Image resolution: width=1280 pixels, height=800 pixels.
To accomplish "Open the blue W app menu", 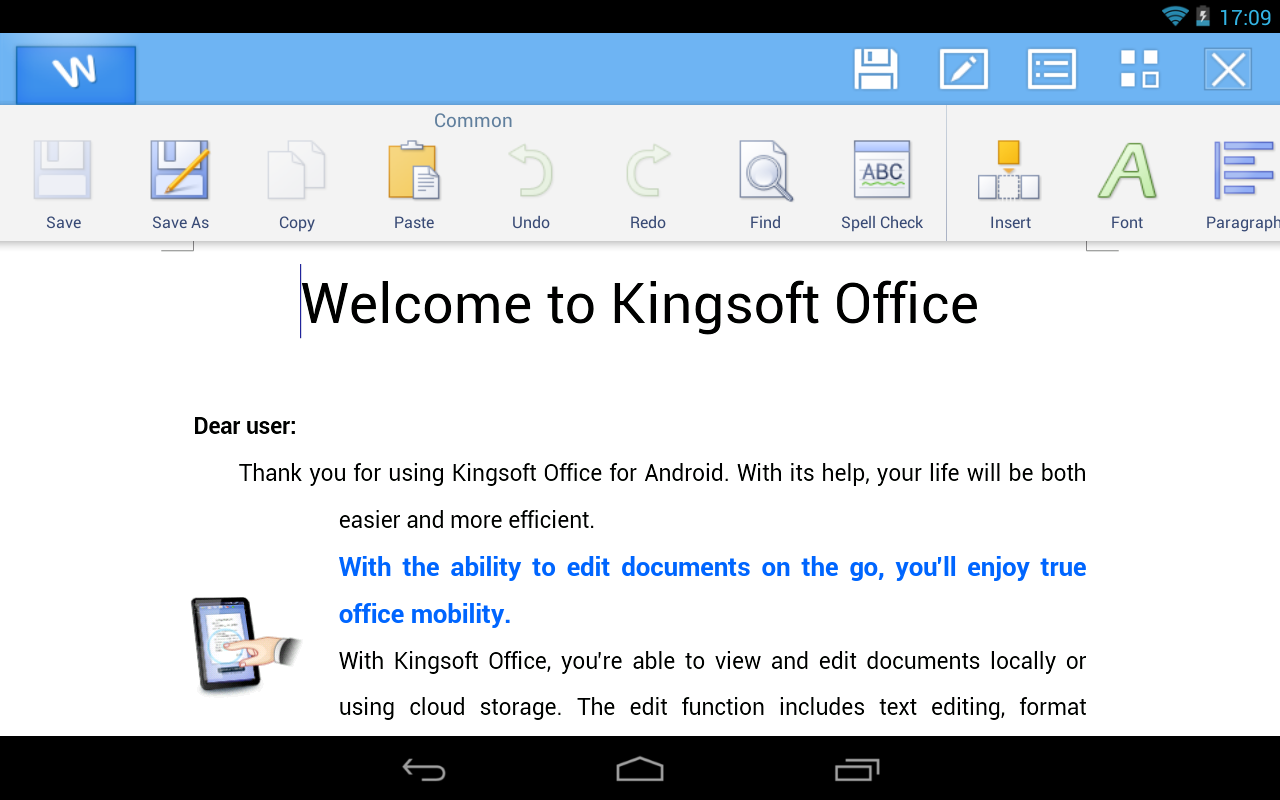I will click(76, 74).
